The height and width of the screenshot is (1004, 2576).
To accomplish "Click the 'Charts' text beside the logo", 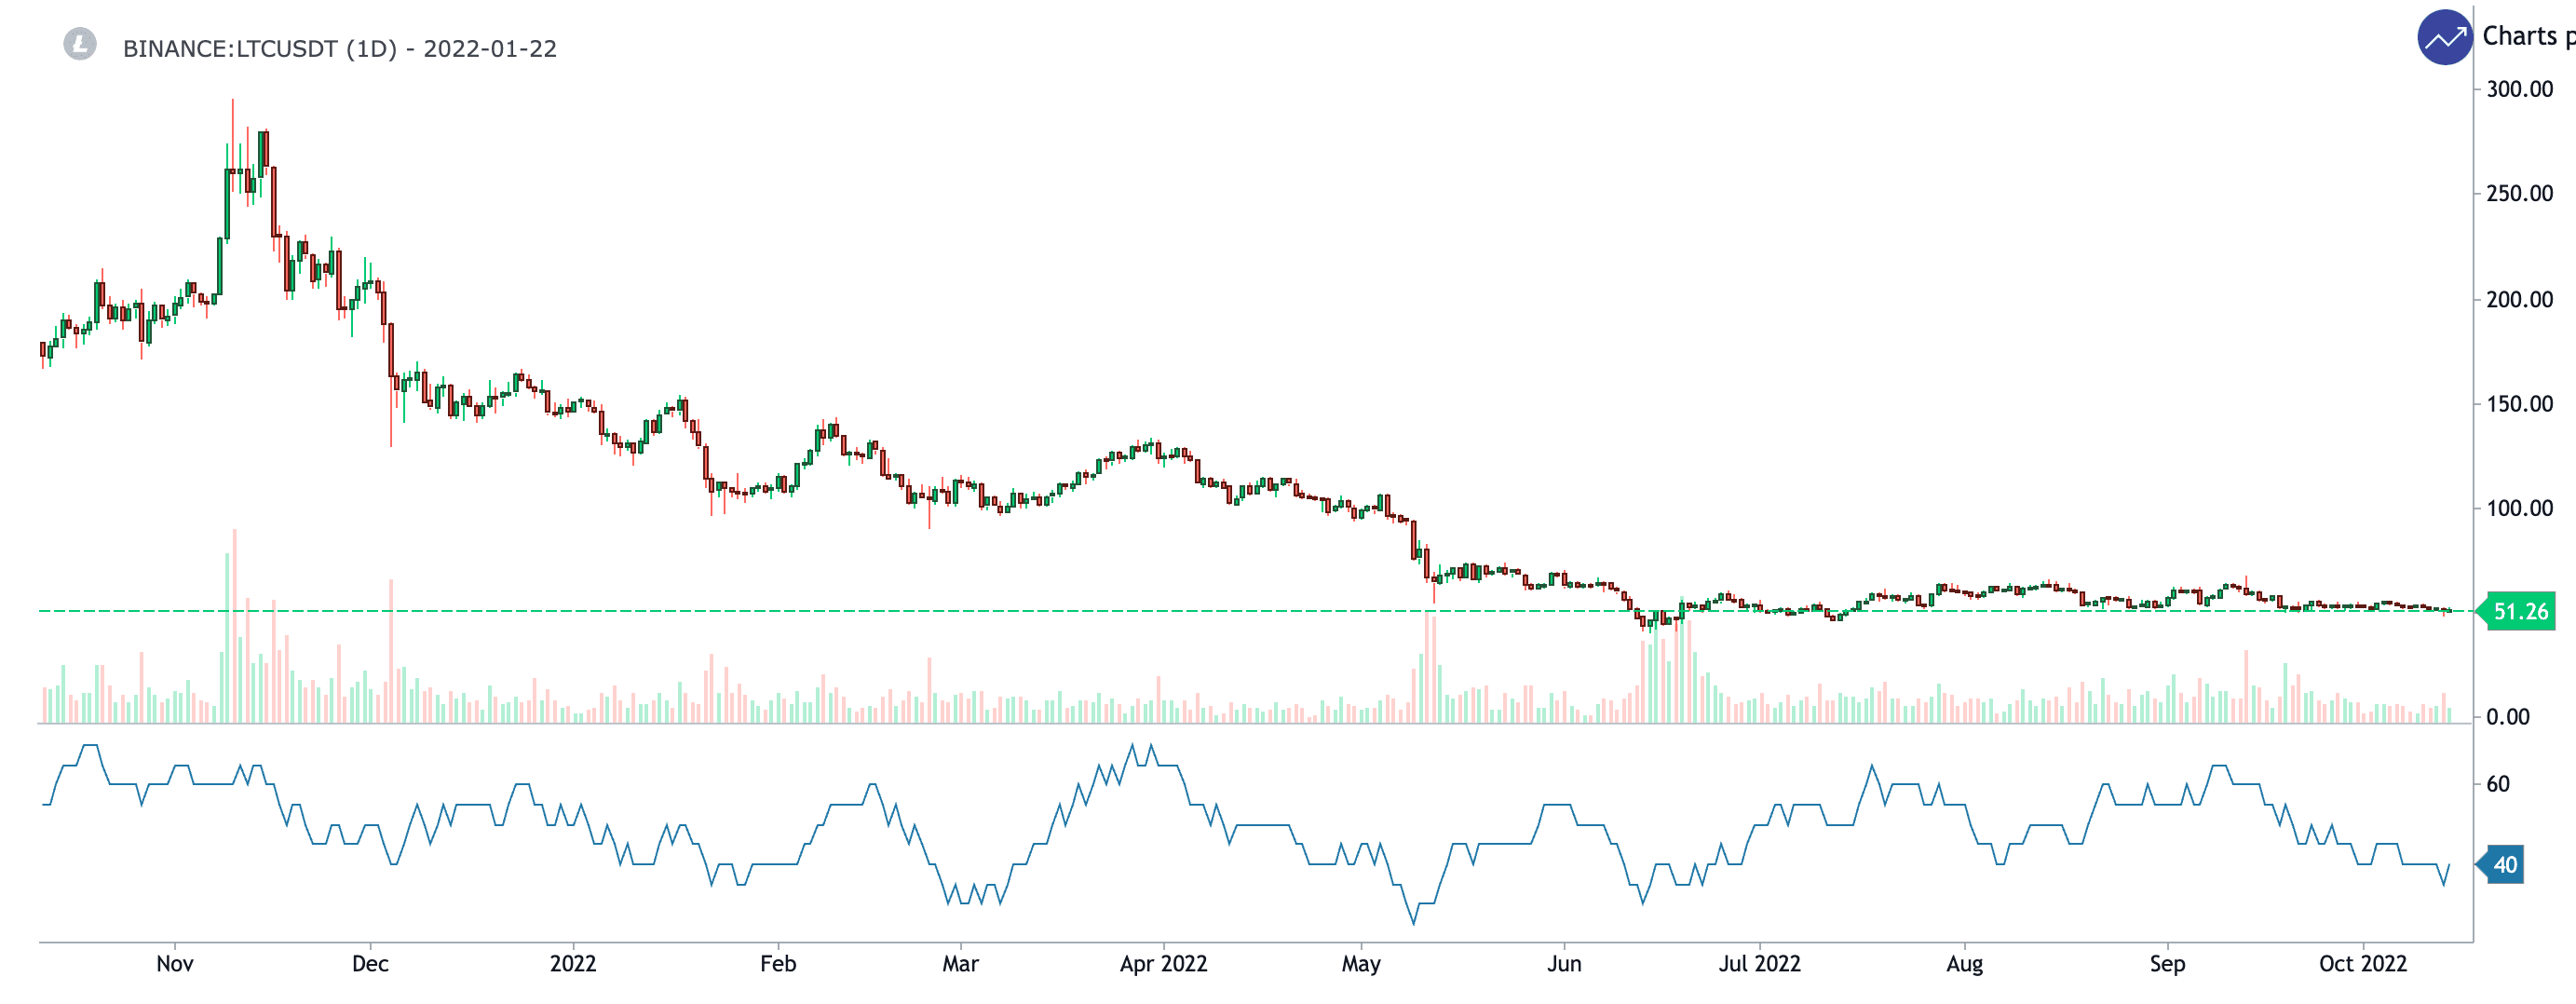I will (x=2518, y=36).
